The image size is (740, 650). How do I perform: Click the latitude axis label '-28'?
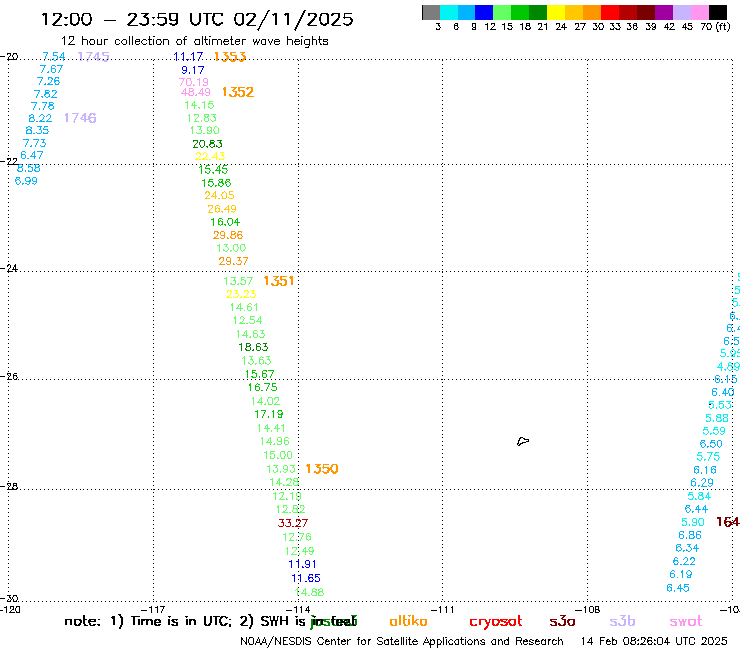(x=9, y=487)
